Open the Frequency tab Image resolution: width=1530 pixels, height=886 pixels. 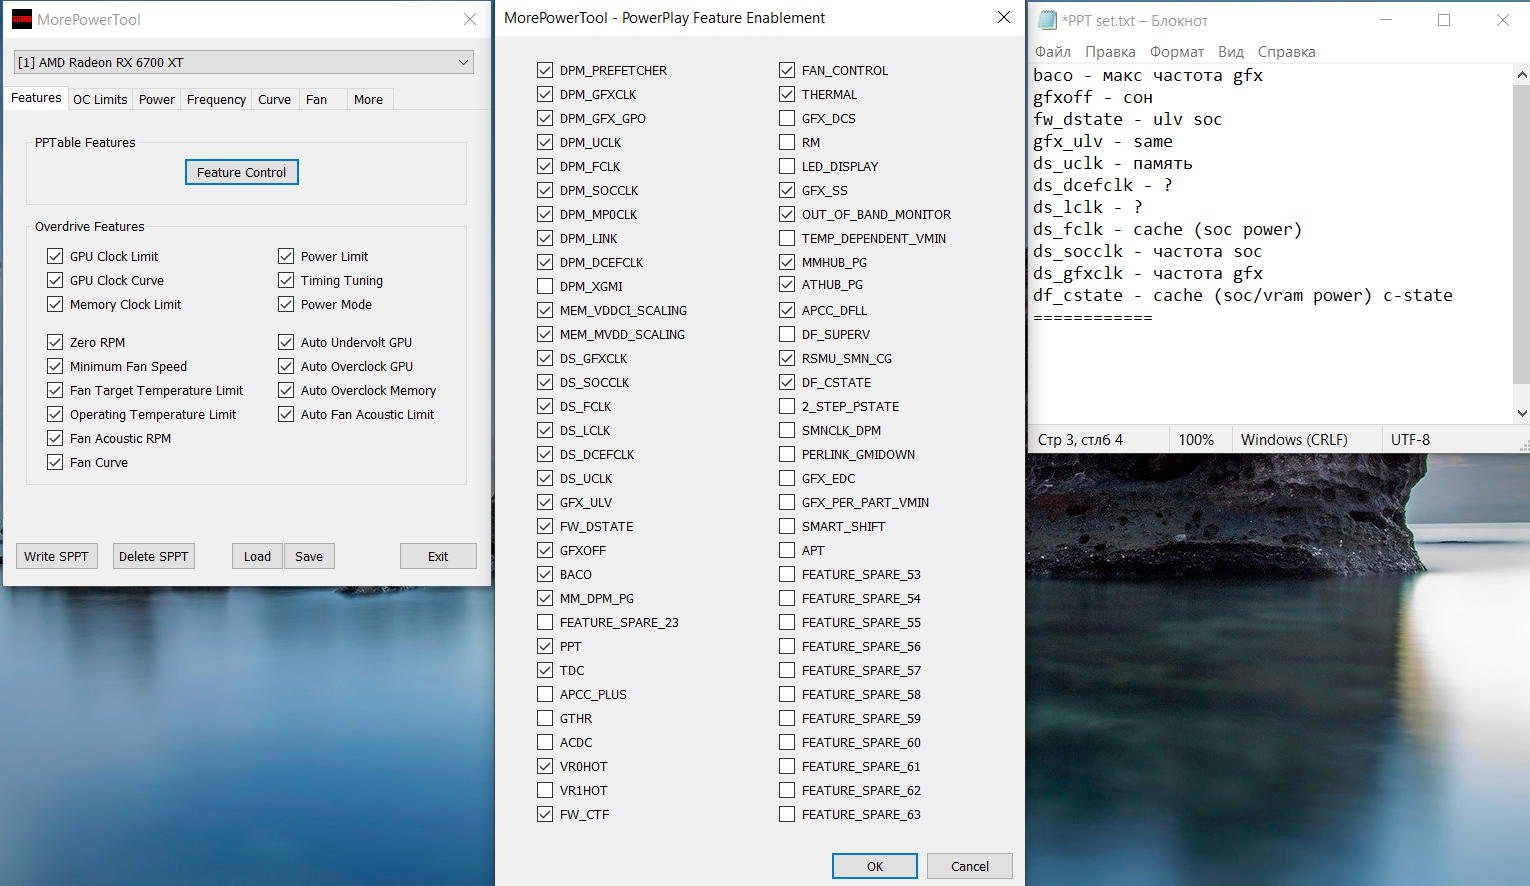tap(216, 99)
